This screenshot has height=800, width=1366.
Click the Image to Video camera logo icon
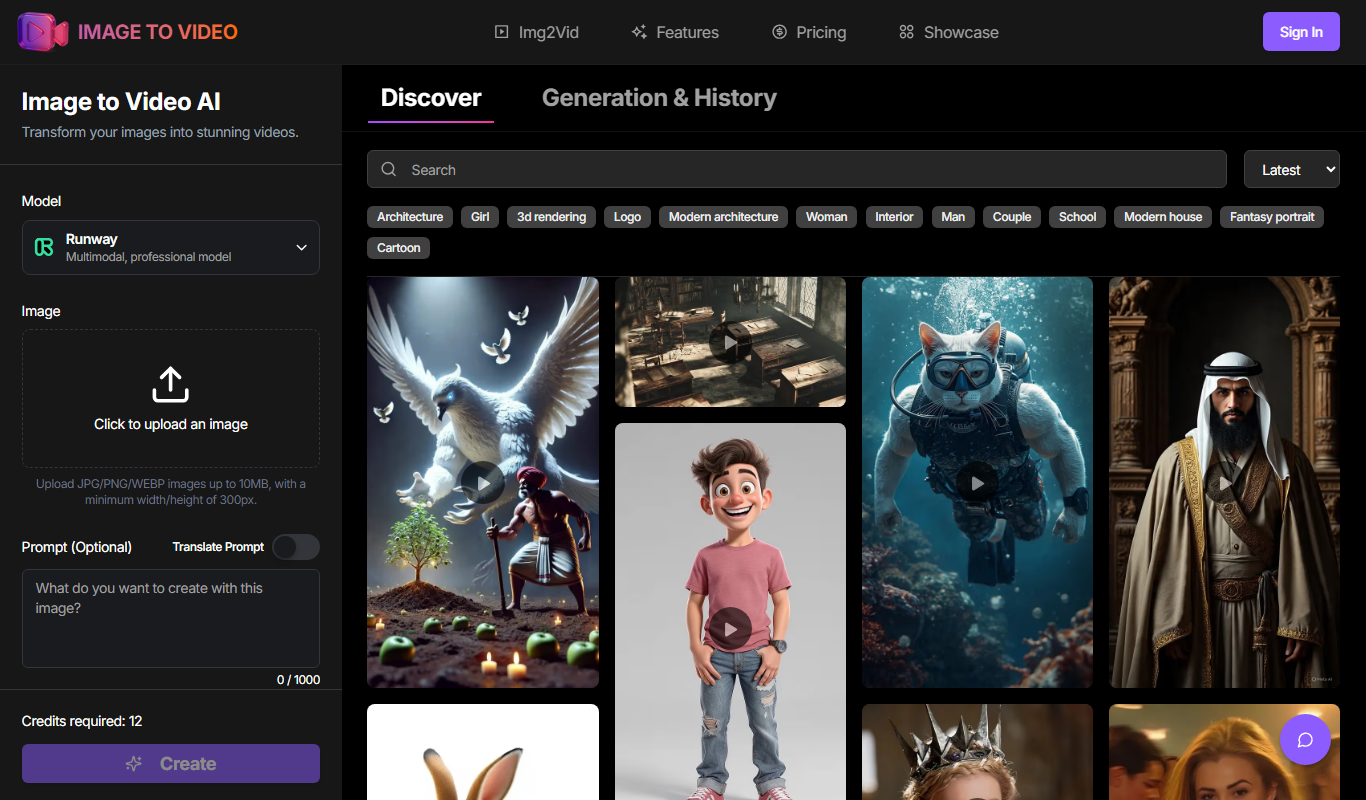(x=43, y=32)
